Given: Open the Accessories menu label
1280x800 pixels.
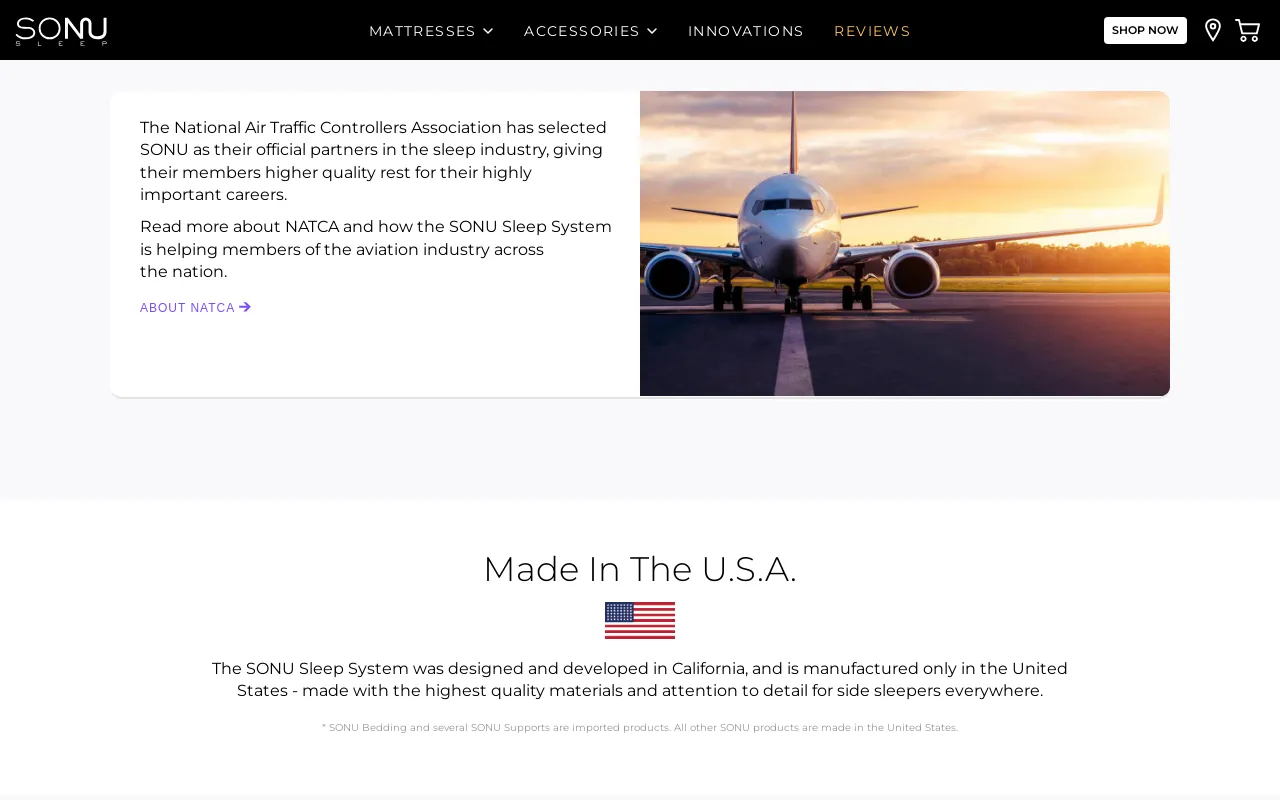Looking at the screenshot, I should 582,31.
